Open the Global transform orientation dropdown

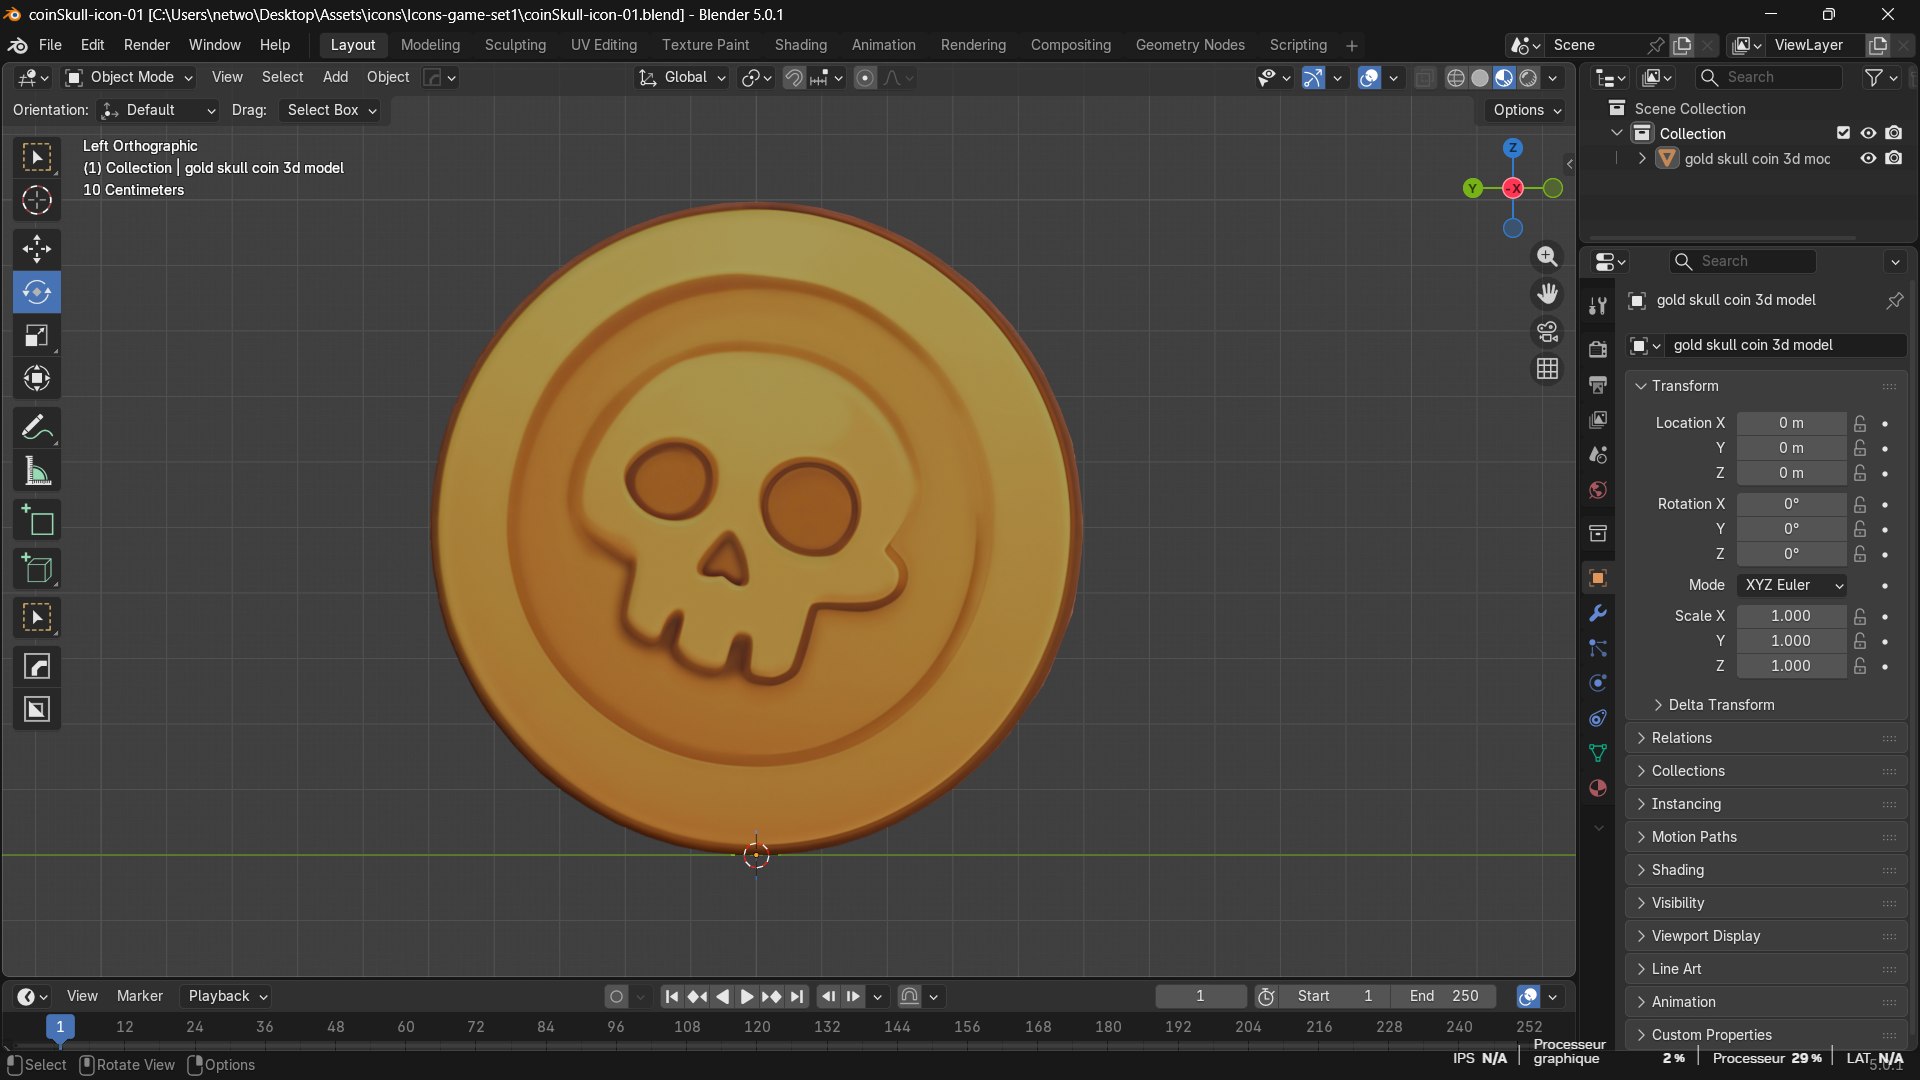point(682,78)
